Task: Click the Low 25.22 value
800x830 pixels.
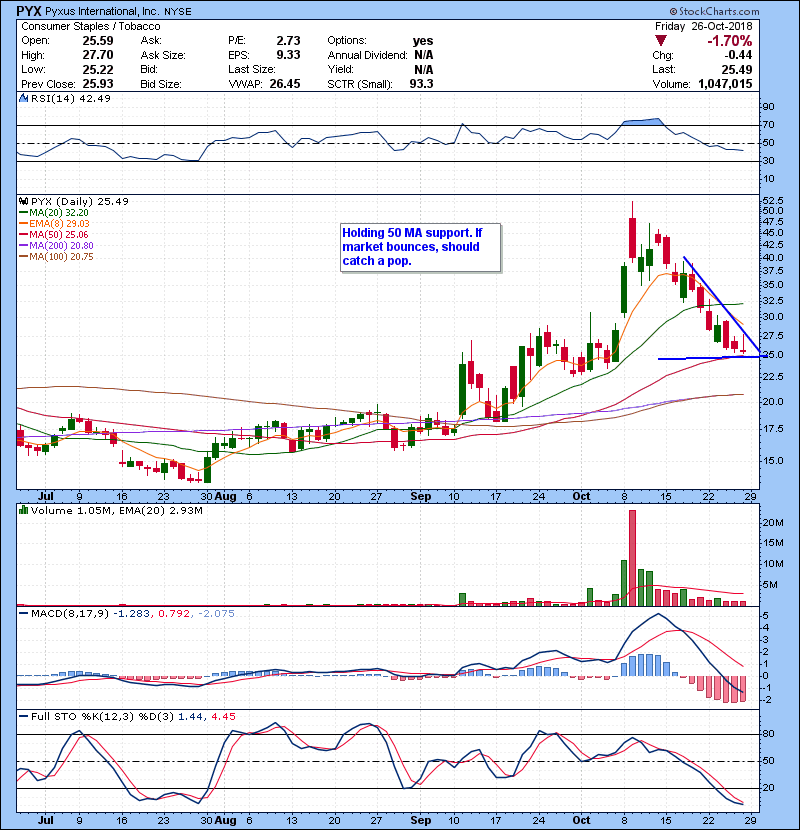Action: [x=98, y=69]
